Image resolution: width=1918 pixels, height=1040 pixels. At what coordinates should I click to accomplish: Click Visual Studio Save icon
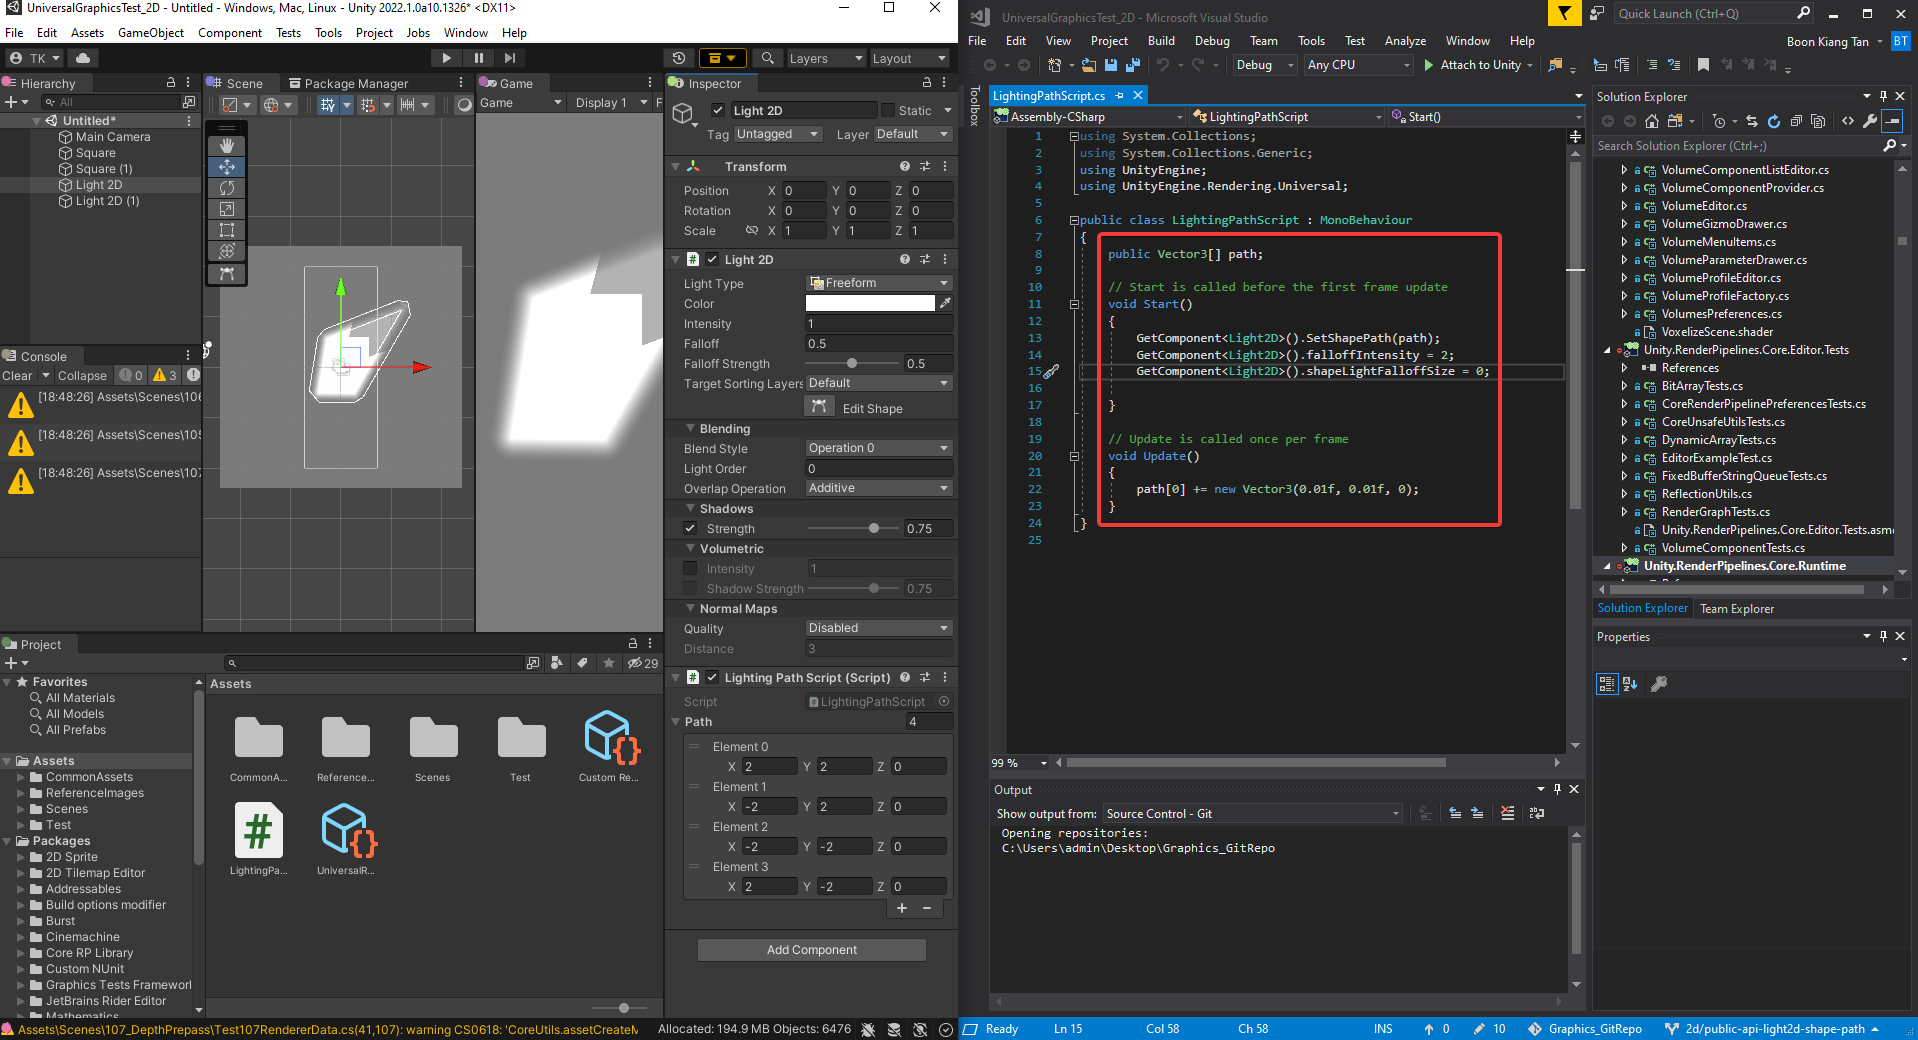[x=1110, y=65]
